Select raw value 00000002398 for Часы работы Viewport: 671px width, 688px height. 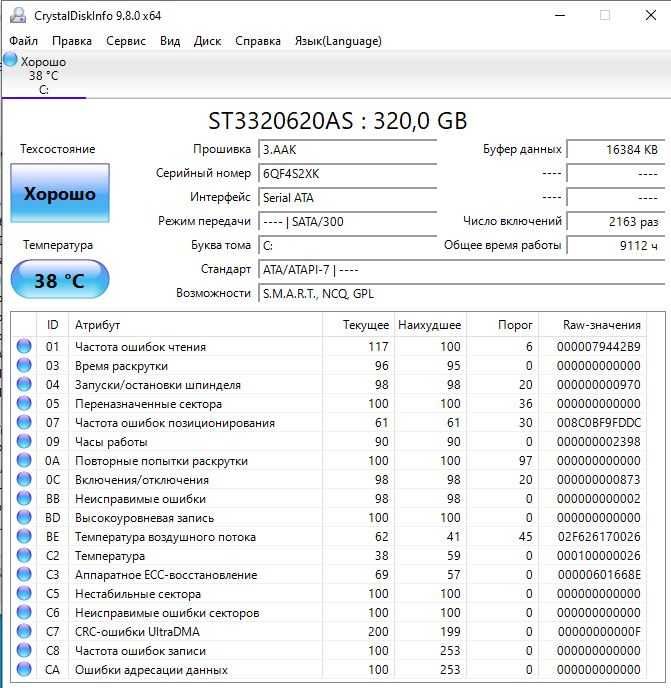[599, 441]
